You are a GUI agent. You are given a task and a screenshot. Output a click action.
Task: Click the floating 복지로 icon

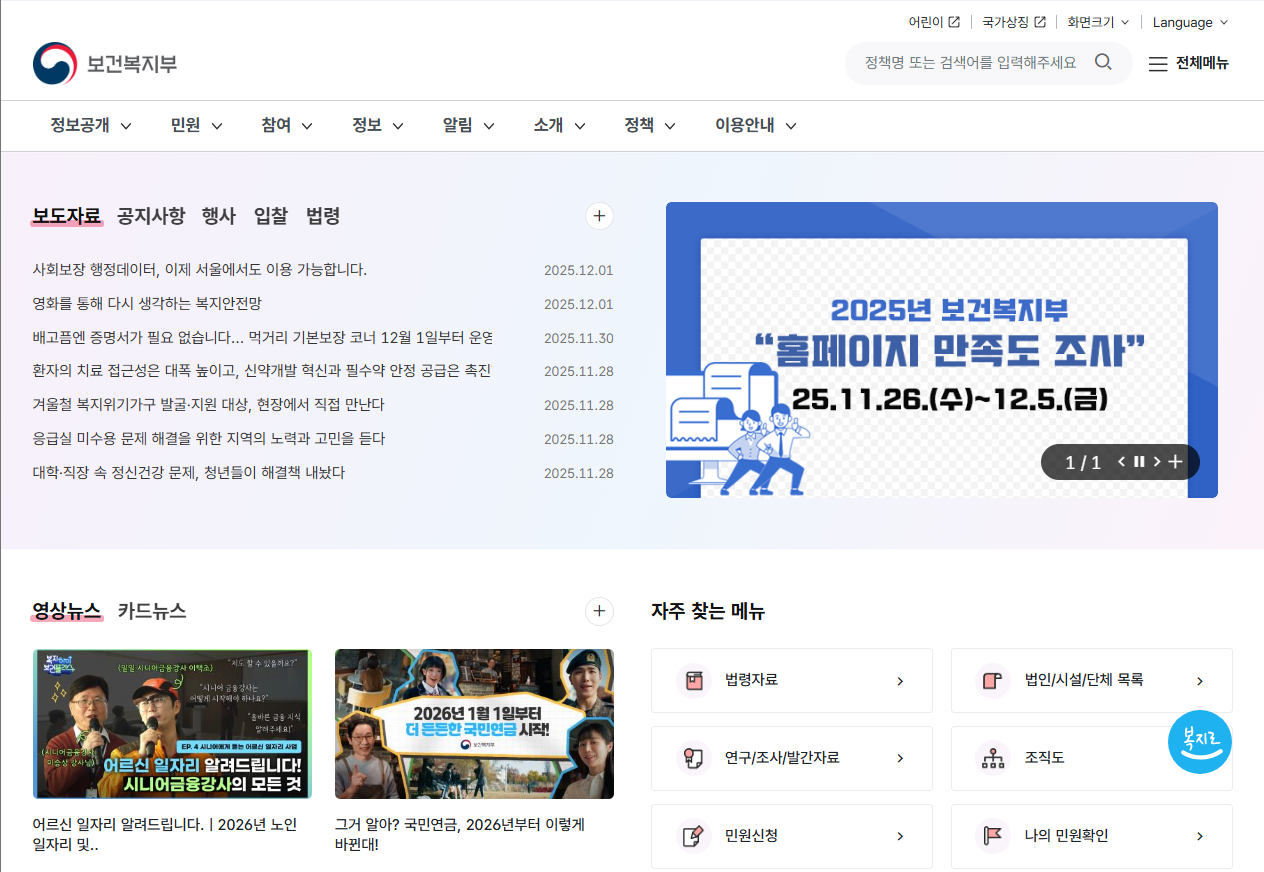pos(1199,742)
